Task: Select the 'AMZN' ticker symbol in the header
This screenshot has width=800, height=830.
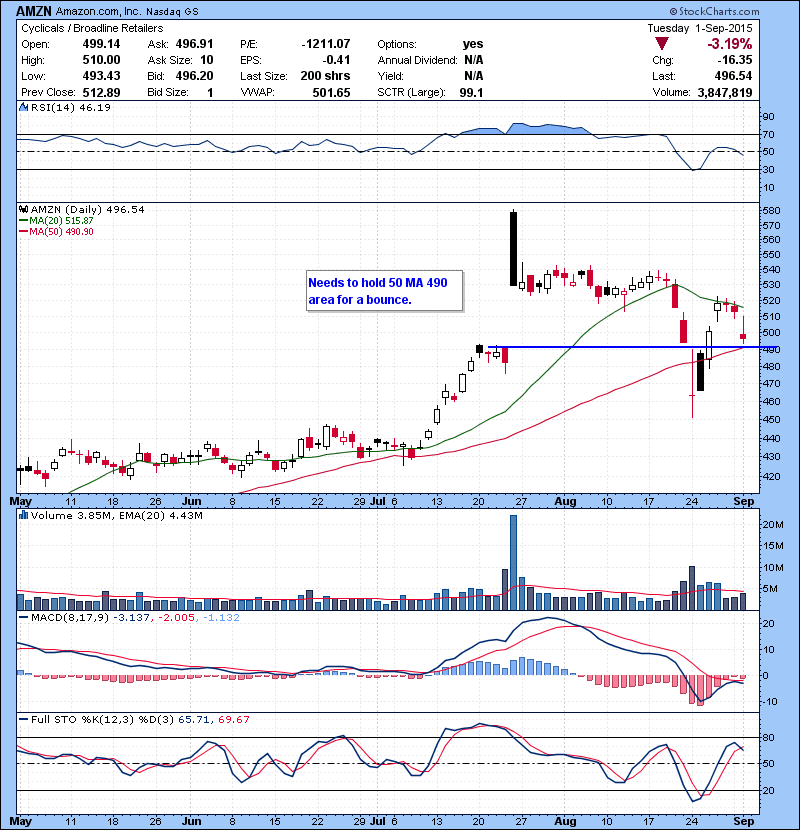Action: click(34, 11)
